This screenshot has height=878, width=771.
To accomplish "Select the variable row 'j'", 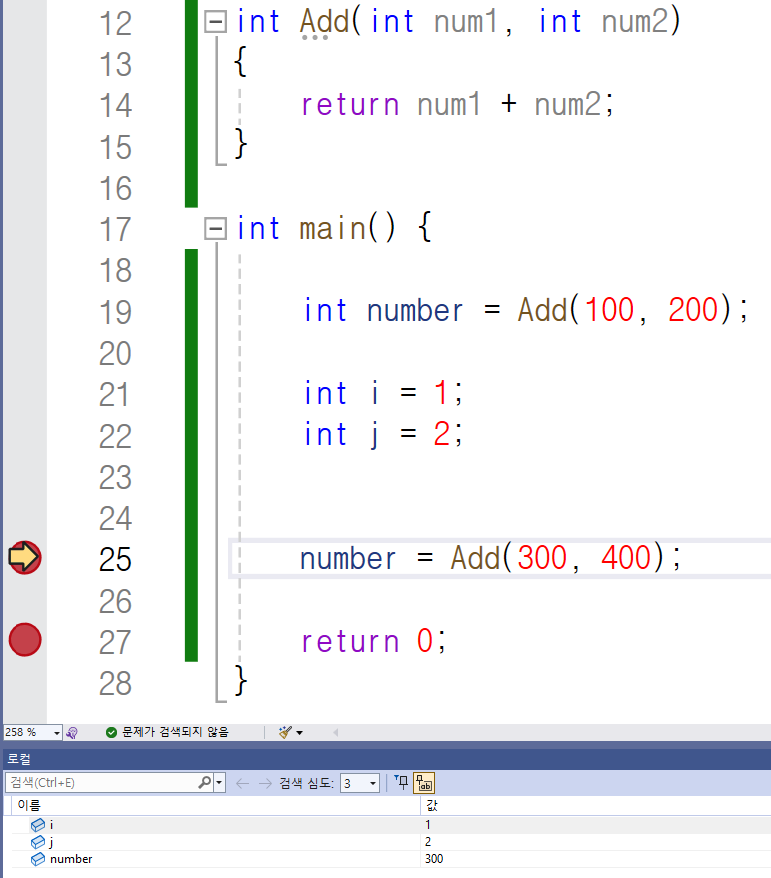I will (391, 842).
